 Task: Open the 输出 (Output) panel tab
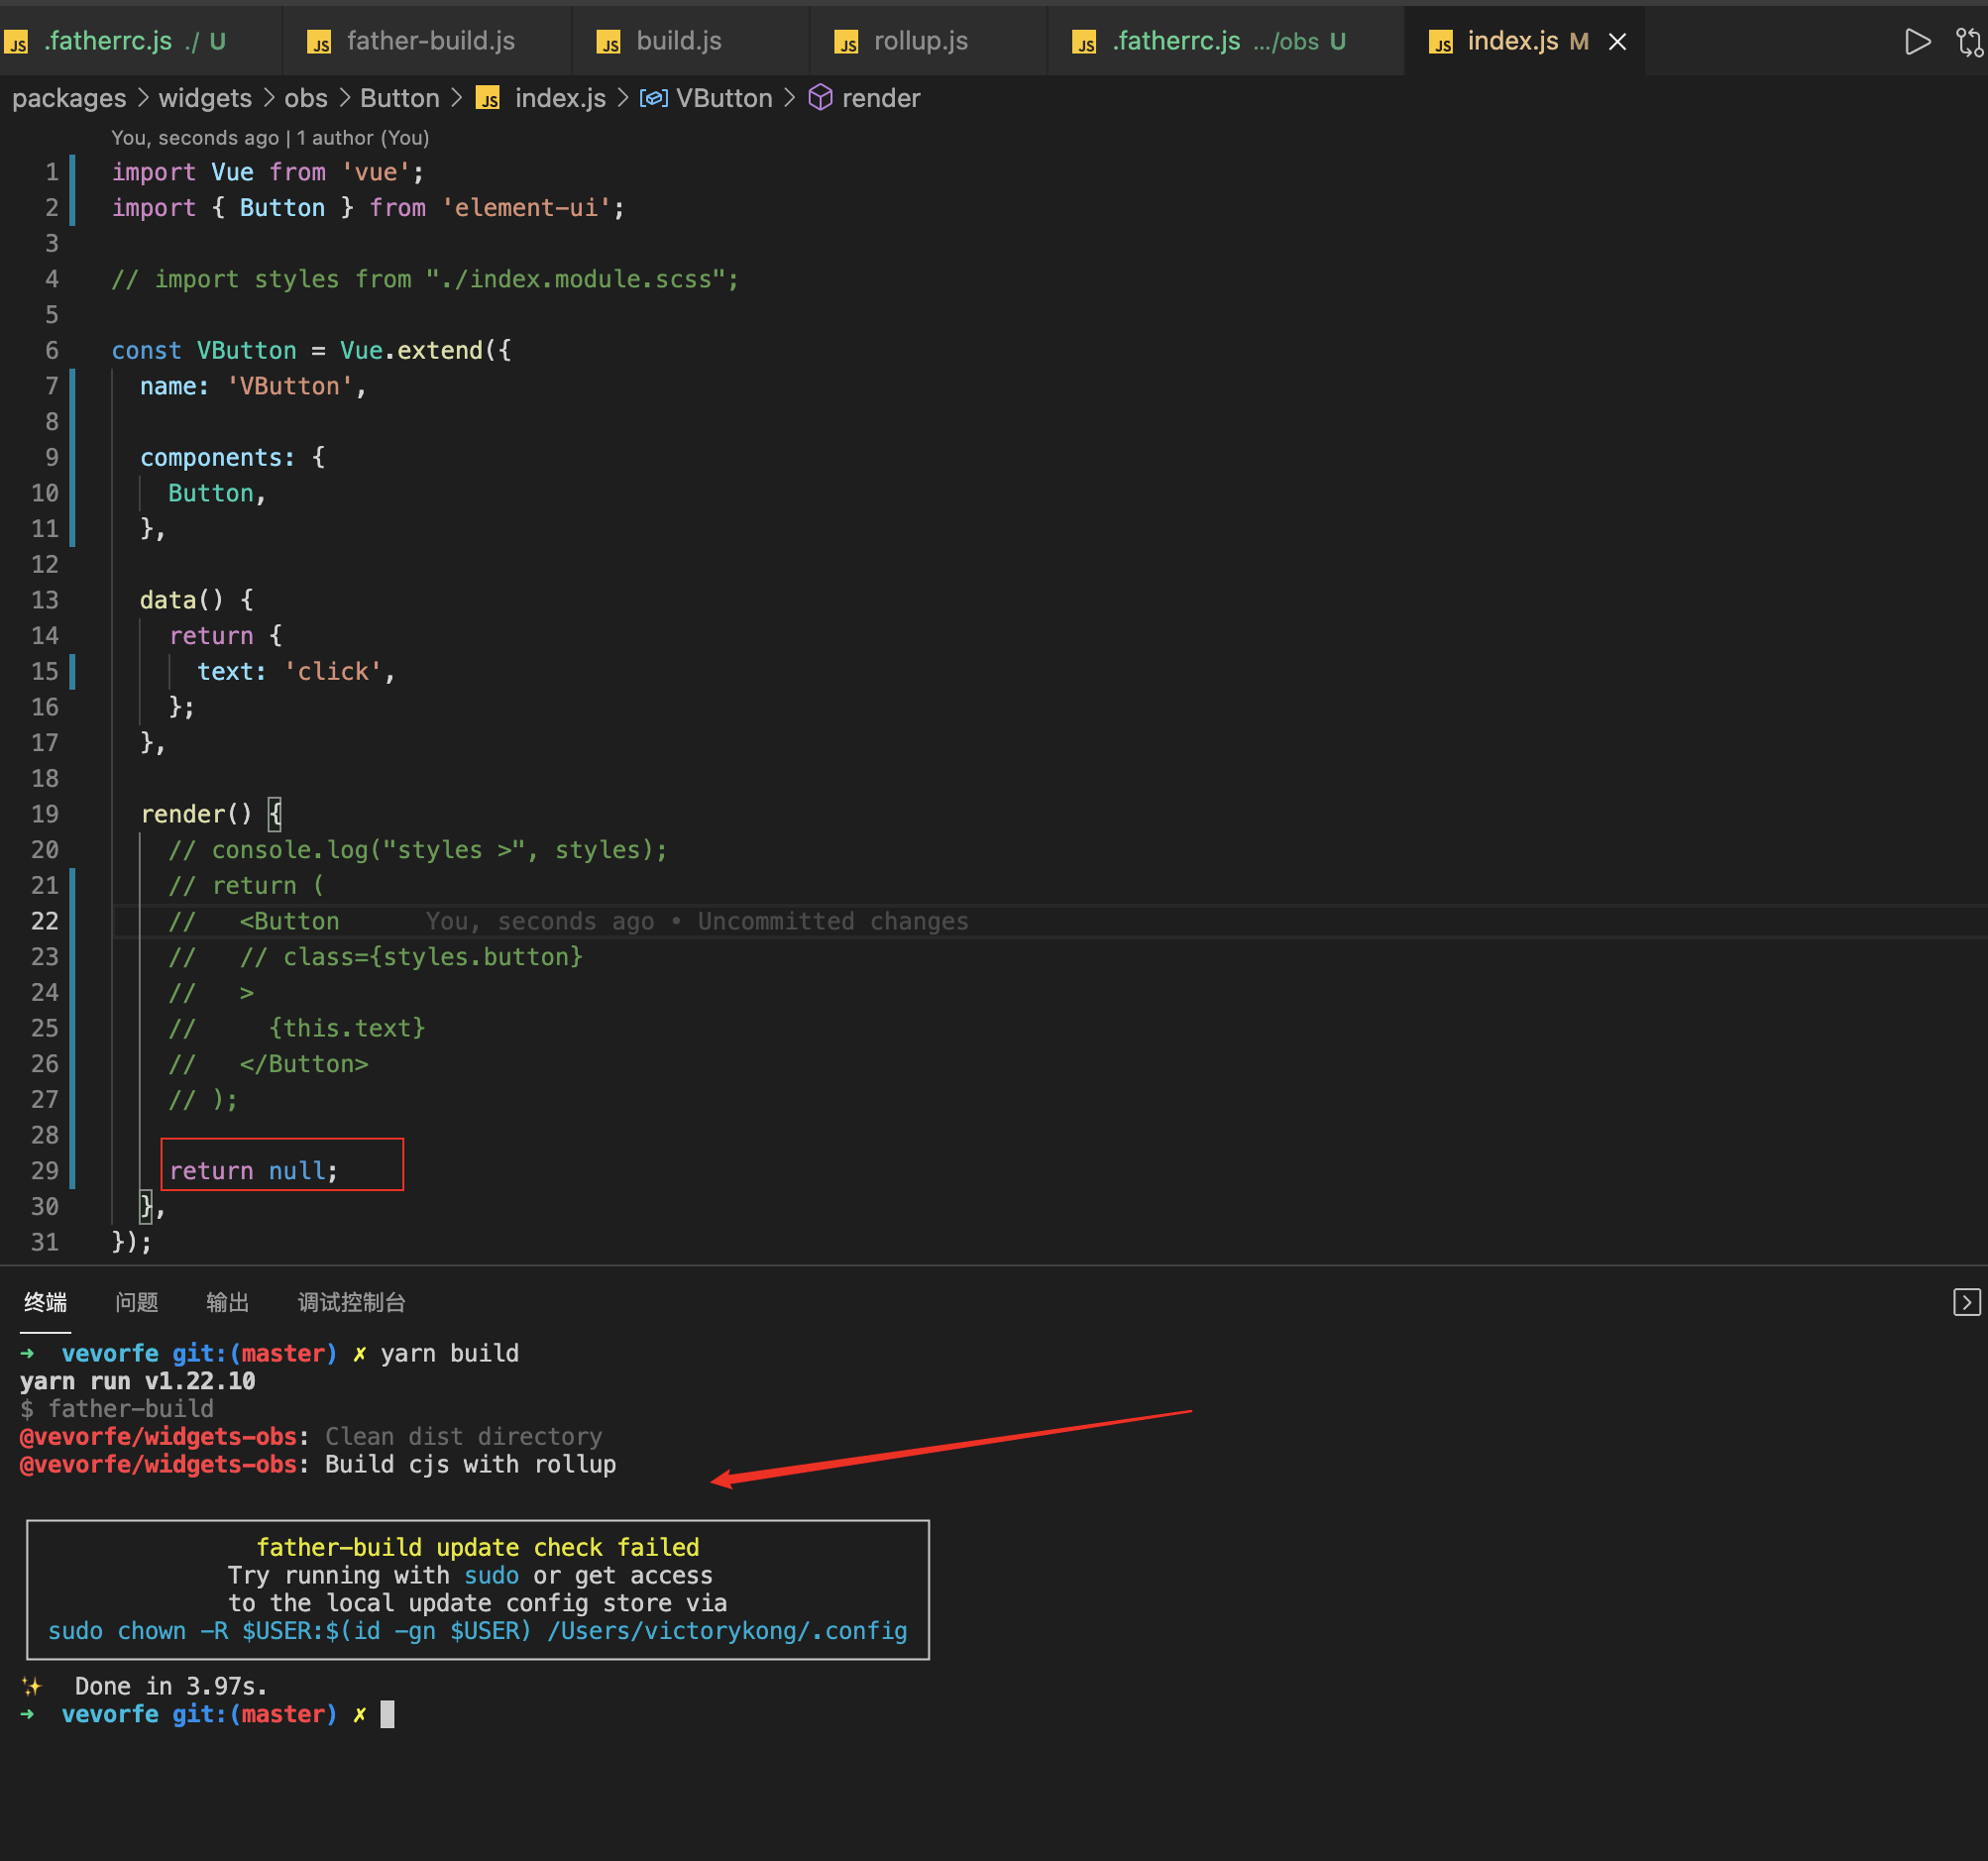(228, 1302)
